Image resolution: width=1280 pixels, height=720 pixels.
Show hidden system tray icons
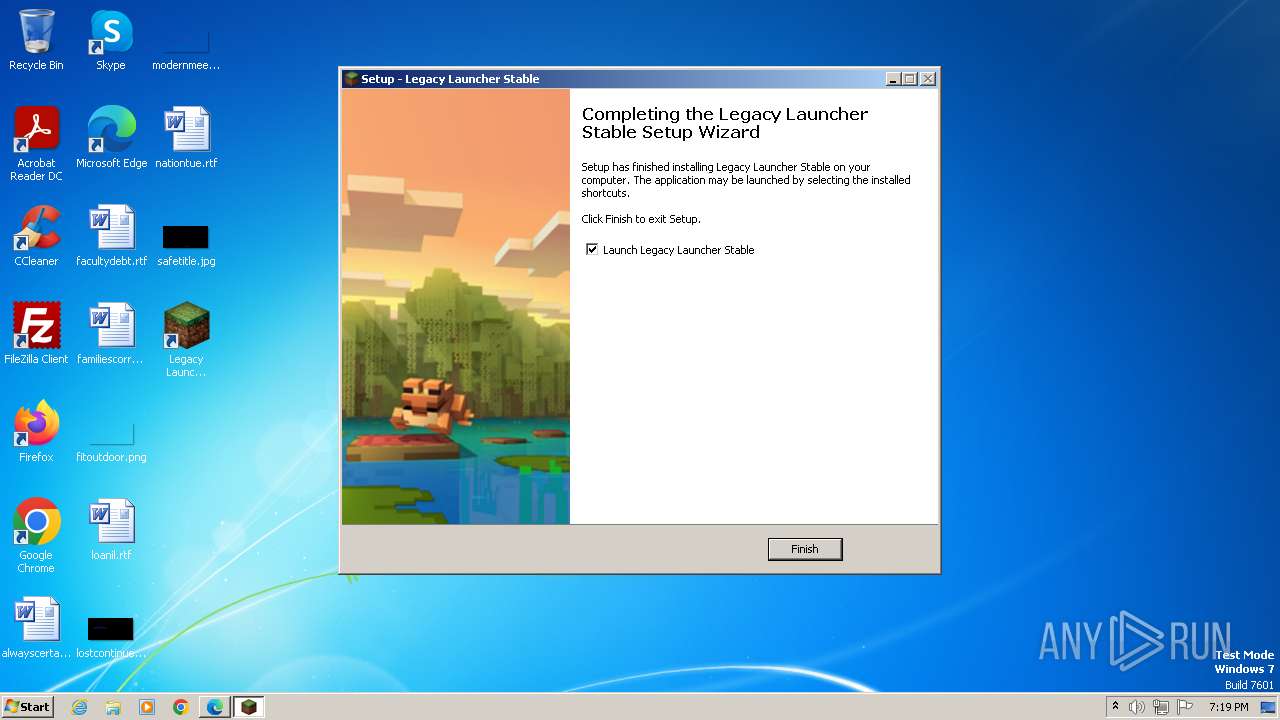(x=1115, y=706)
